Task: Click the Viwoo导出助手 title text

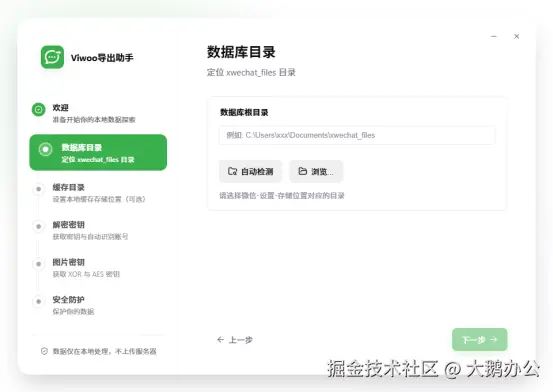Action: point(102,58)
